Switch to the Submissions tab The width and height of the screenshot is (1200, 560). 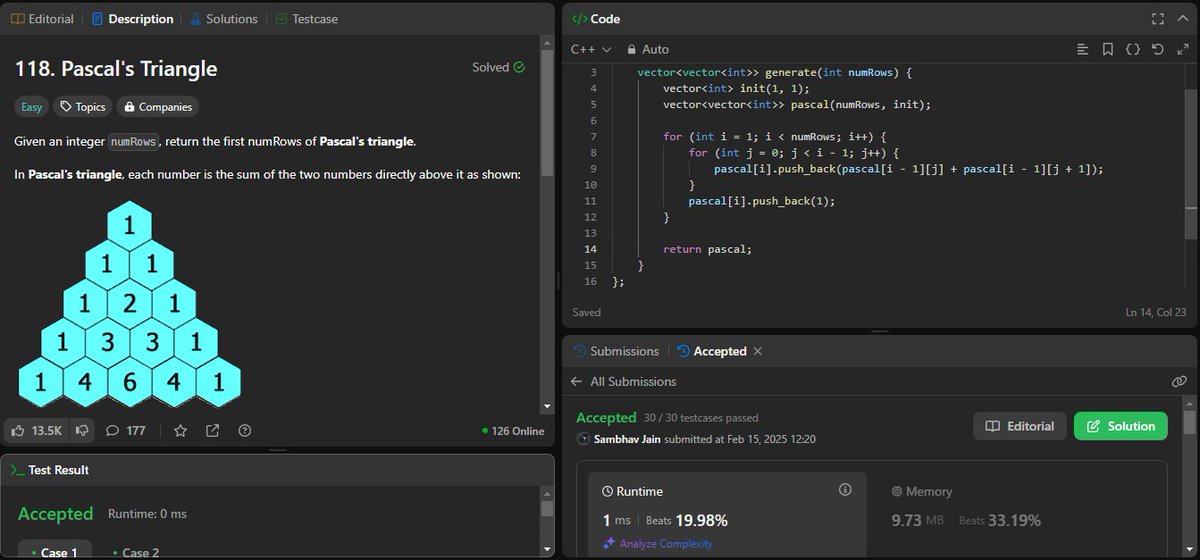coord(616,351)
